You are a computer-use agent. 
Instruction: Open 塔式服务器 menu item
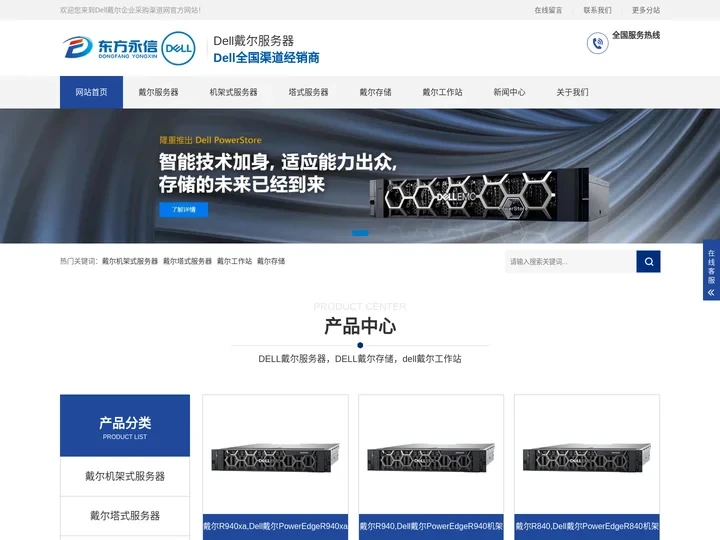coord(308,92)
